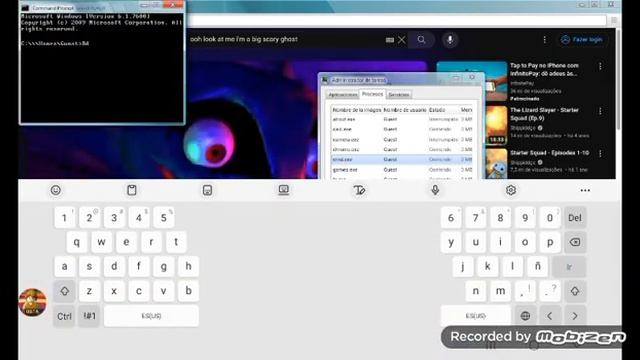This screenshot has width=640, height=360.
Task: Tap the microphone icon in the keyboard toolbar
Action: pos(435,190)
